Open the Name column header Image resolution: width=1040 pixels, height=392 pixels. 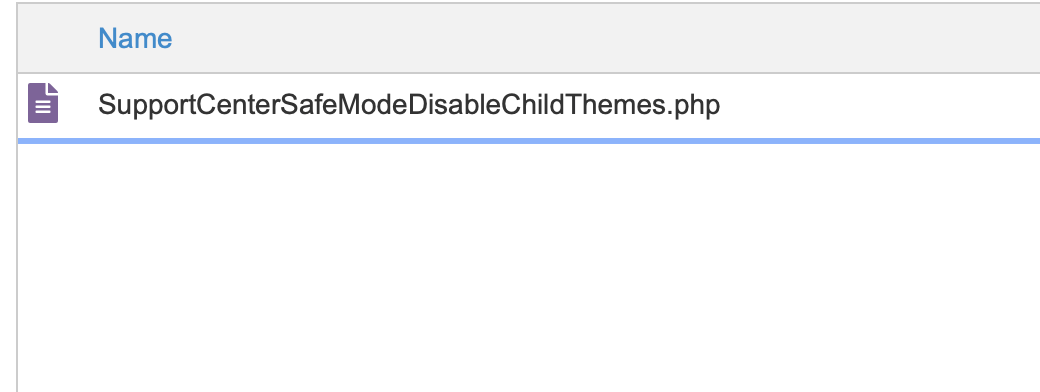coord(135,38)
